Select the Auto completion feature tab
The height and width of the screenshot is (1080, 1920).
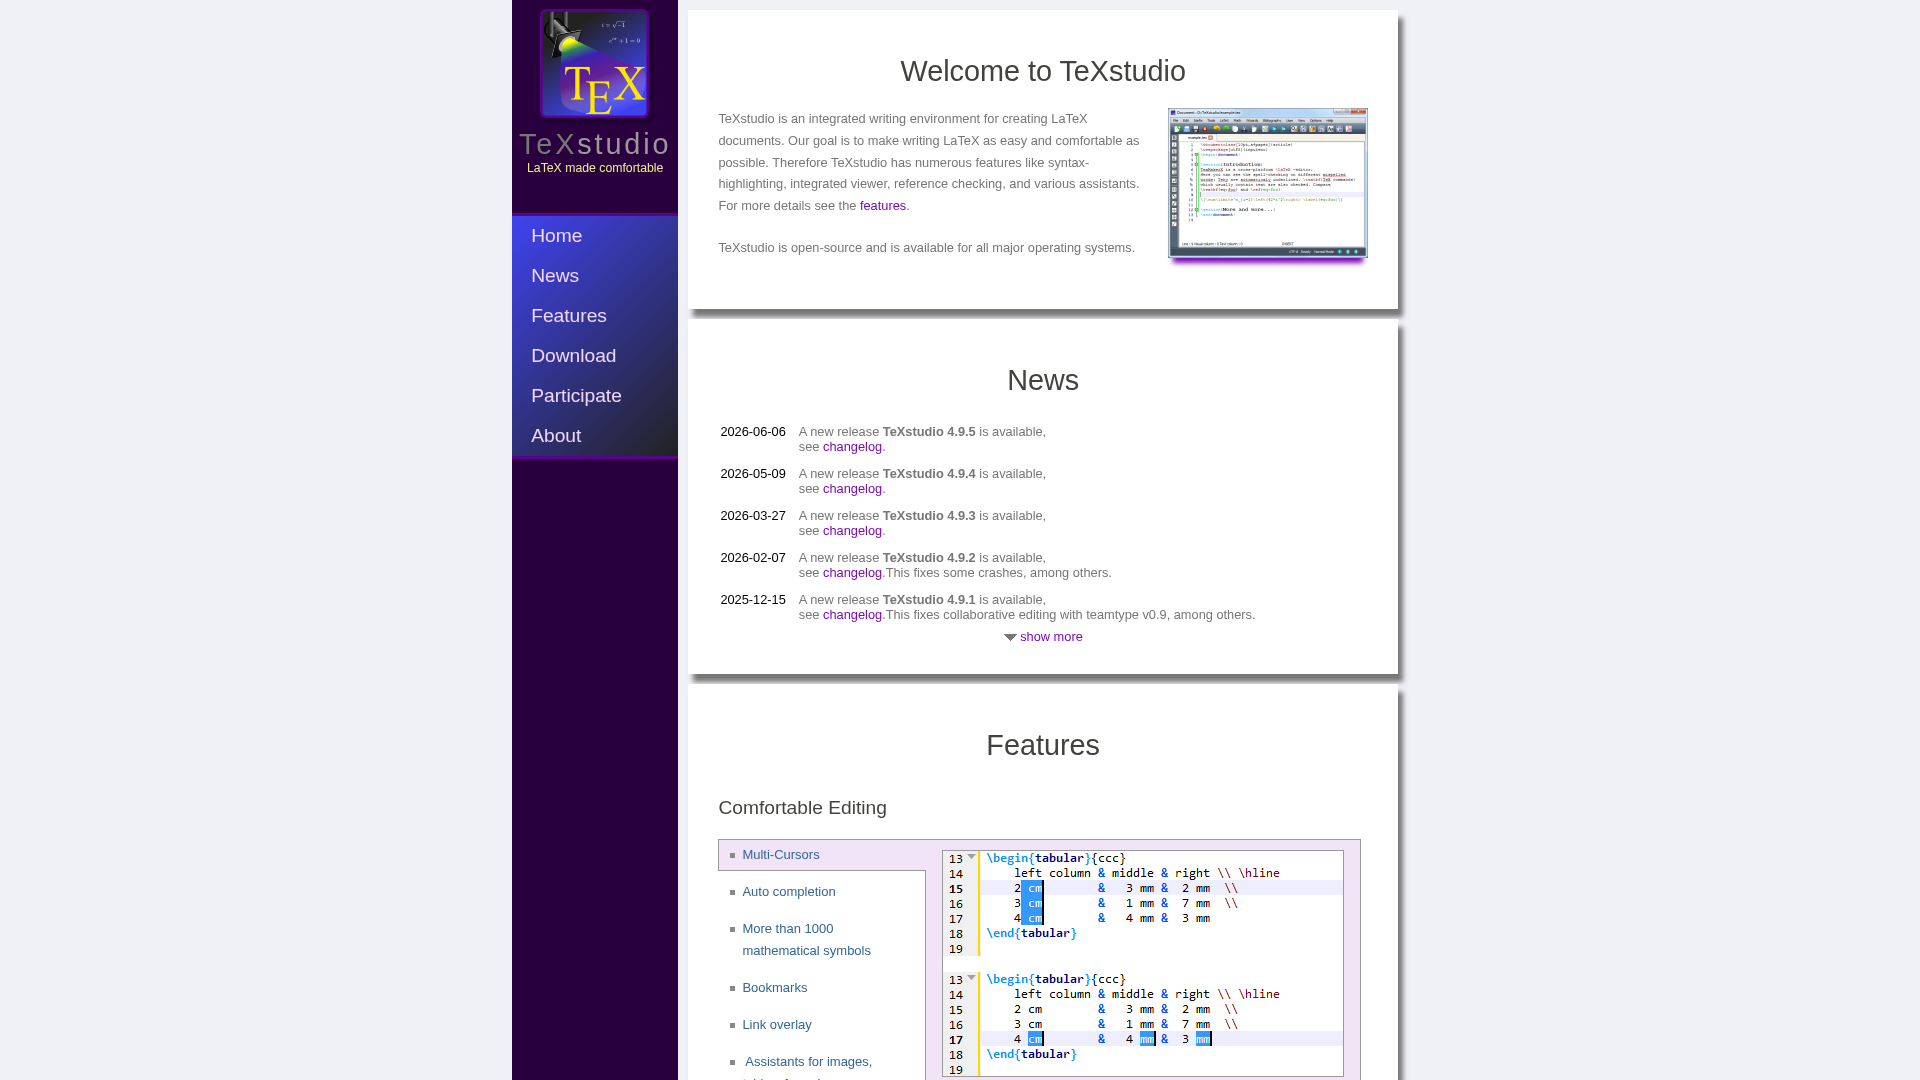point(788,892)
